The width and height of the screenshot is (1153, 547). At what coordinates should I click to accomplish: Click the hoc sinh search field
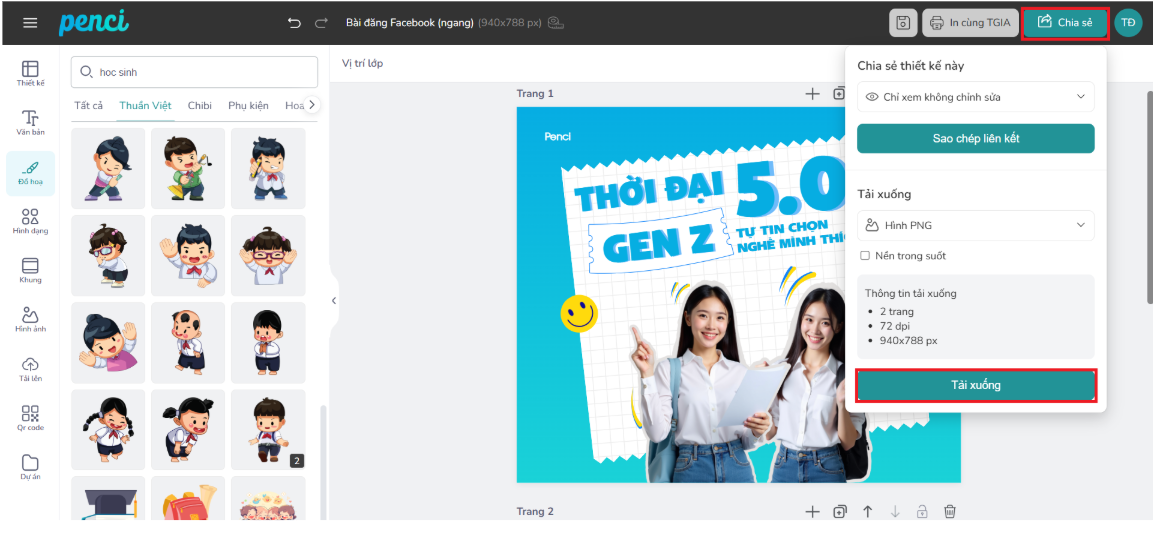click(200, 72)
